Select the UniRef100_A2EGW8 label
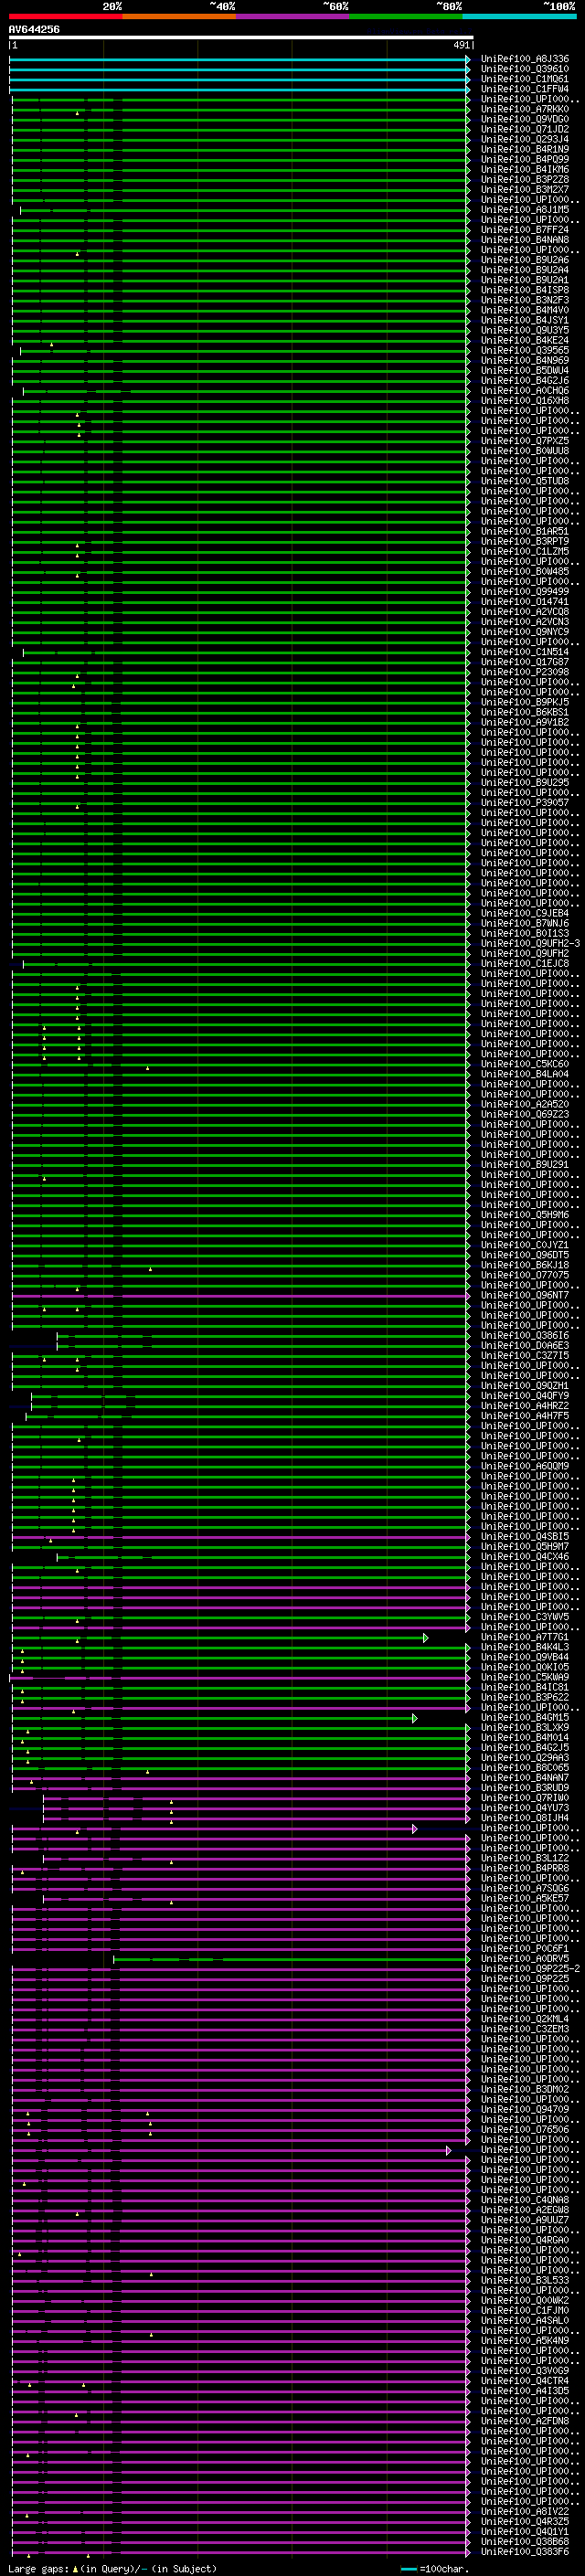The height and width of the screenshot is (2576, 585). click(x=525, y=2210)
